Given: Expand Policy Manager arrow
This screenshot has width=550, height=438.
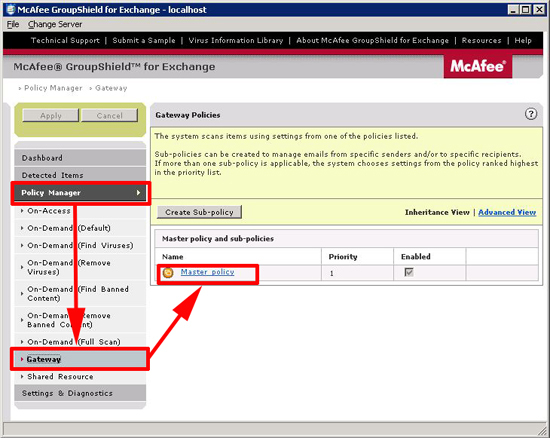Looking at the screenshot, I should pyautogui.click(x=139, y=193).
